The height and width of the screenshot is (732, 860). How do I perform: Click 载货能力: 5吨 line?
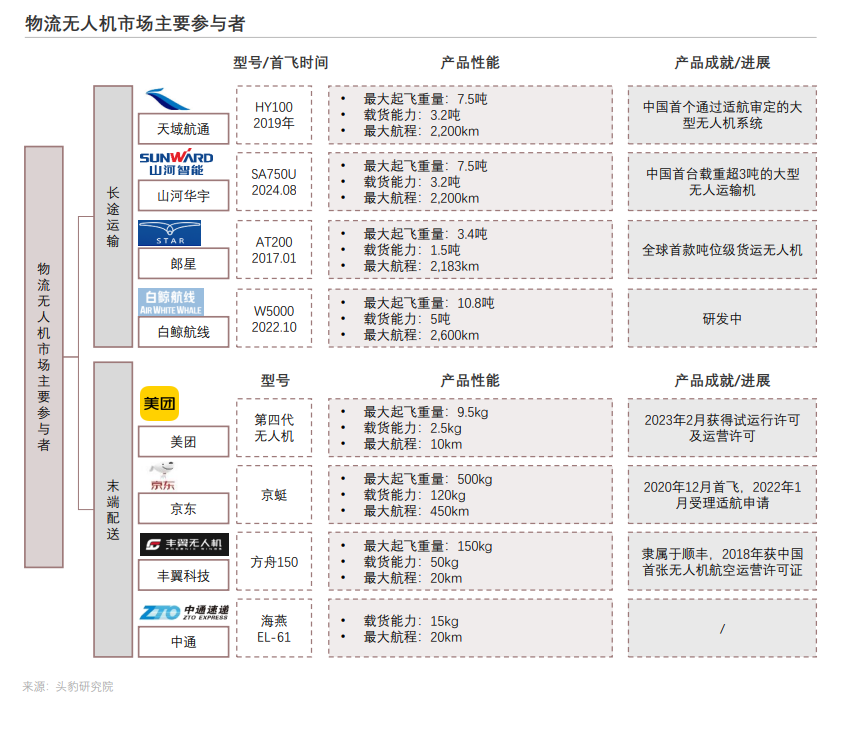point(406,319)
